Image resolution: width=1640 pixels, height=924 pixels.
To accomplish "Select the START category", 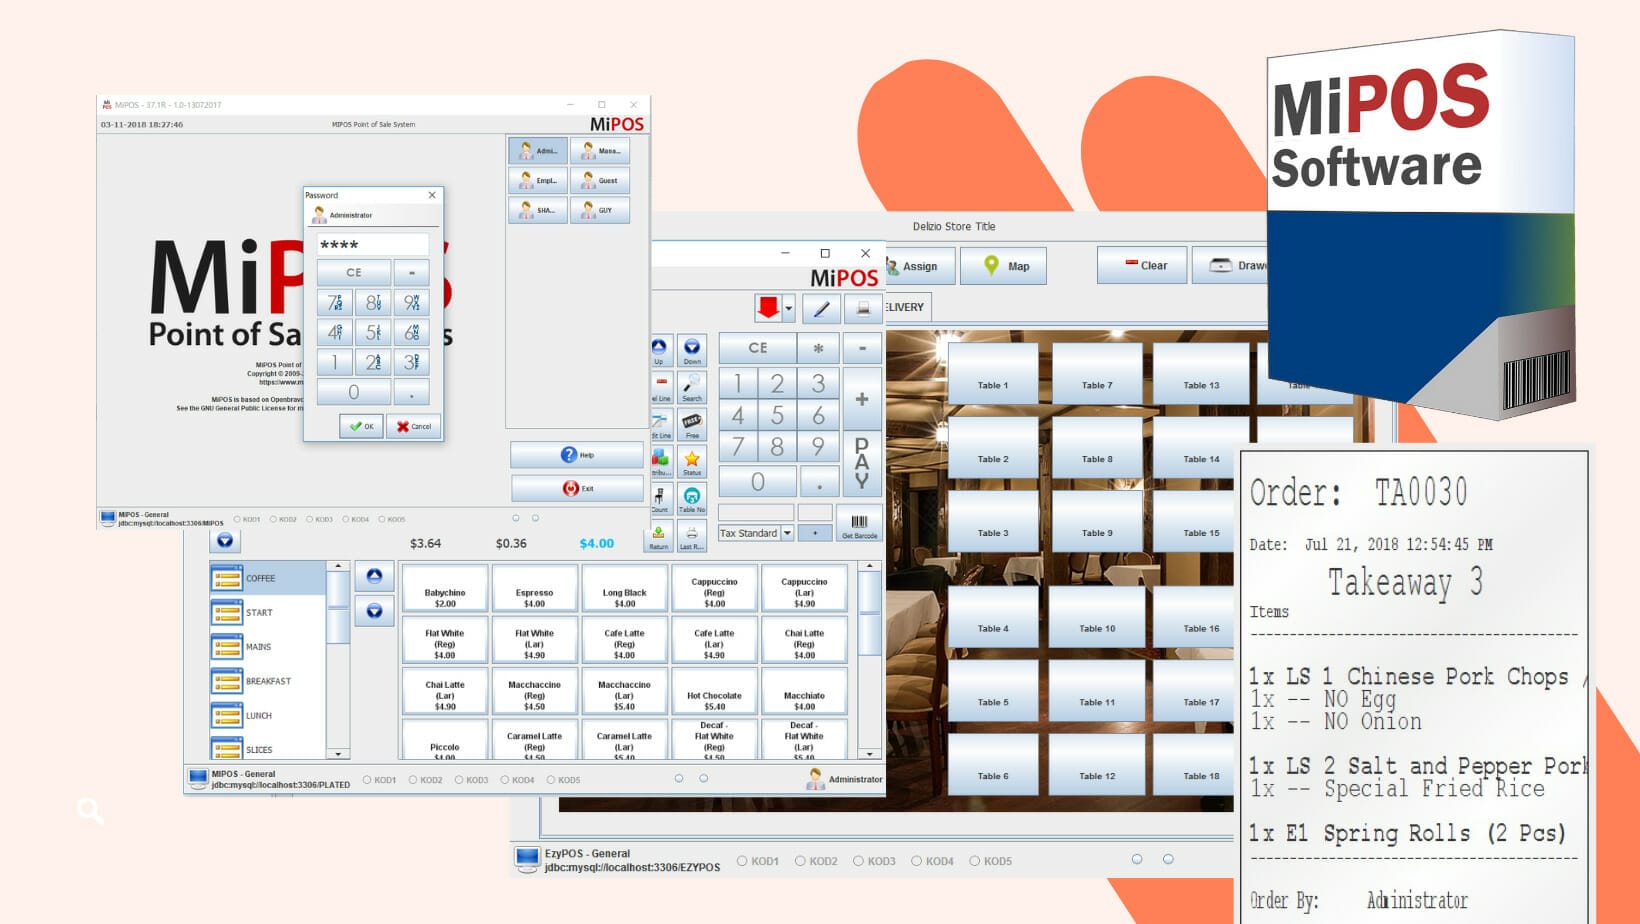I will coord(267,612).
